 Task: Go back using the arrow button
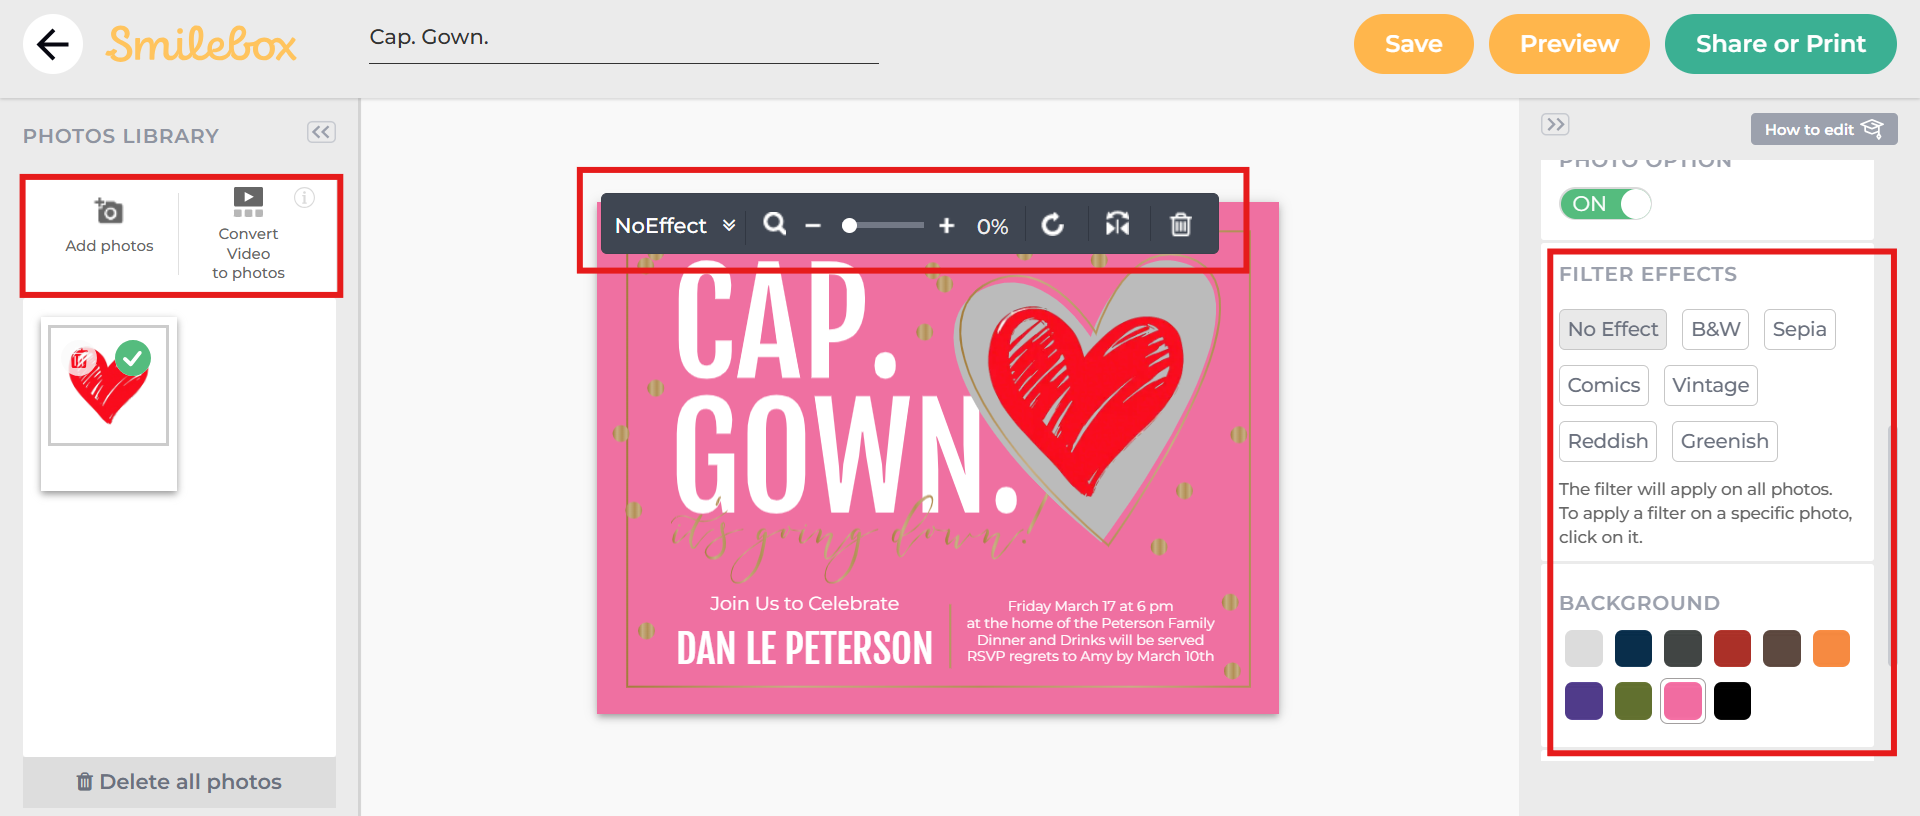point(53,44)
